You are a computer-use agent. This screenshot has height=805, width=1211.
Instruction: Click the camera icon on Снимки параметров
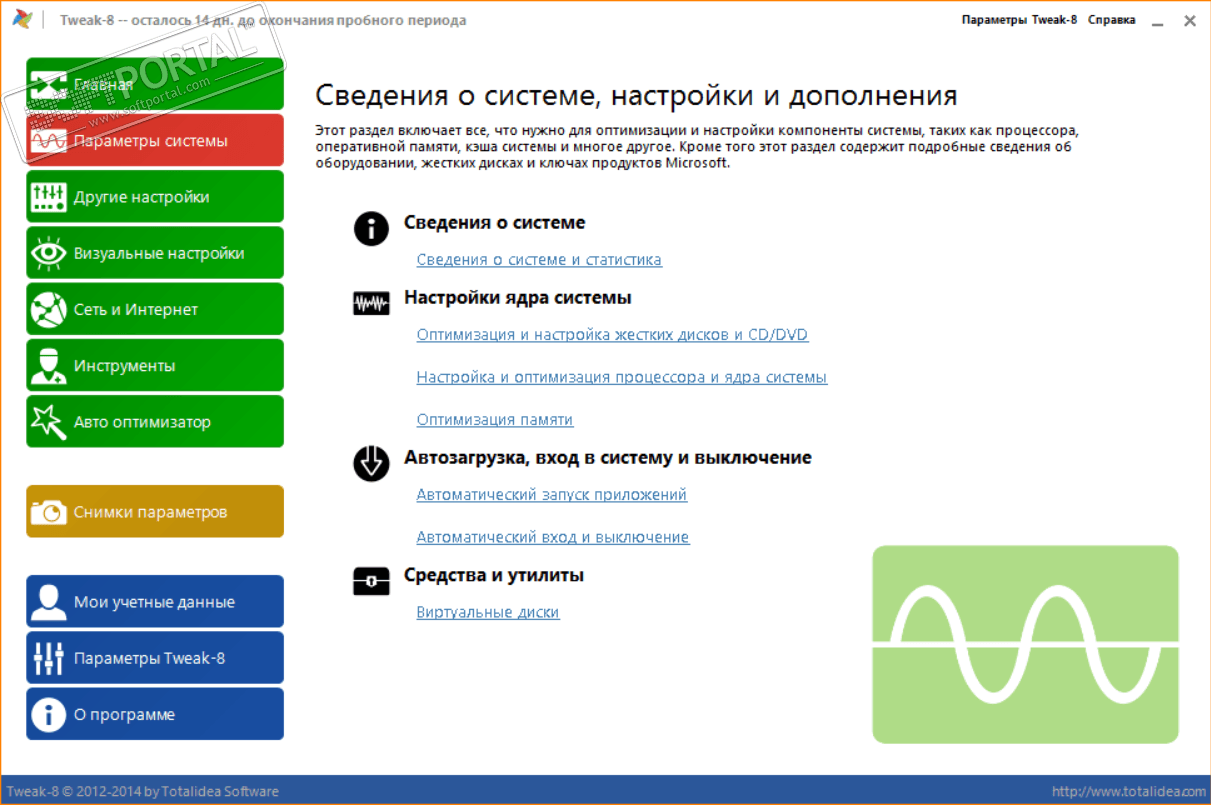pos(48,512)
